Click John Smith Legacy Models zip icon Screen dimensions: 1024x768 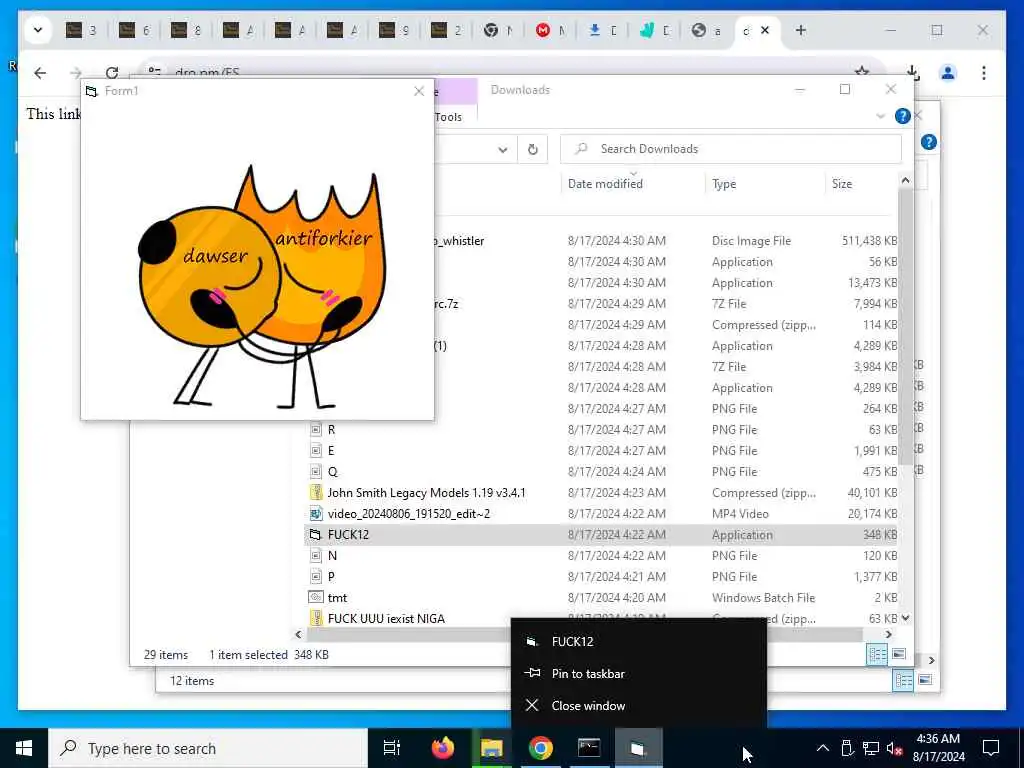[x=316, y=493]
